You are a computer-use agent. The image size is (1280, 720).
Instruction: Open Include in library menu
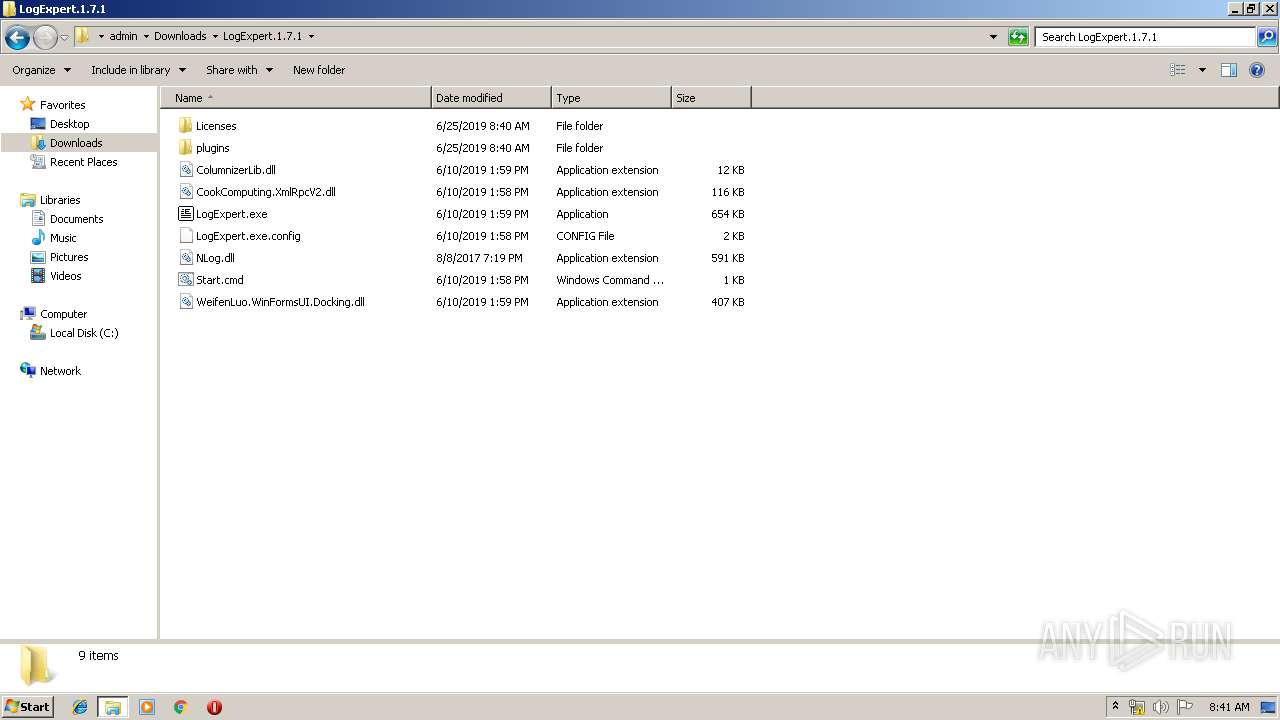pos(139,70)
